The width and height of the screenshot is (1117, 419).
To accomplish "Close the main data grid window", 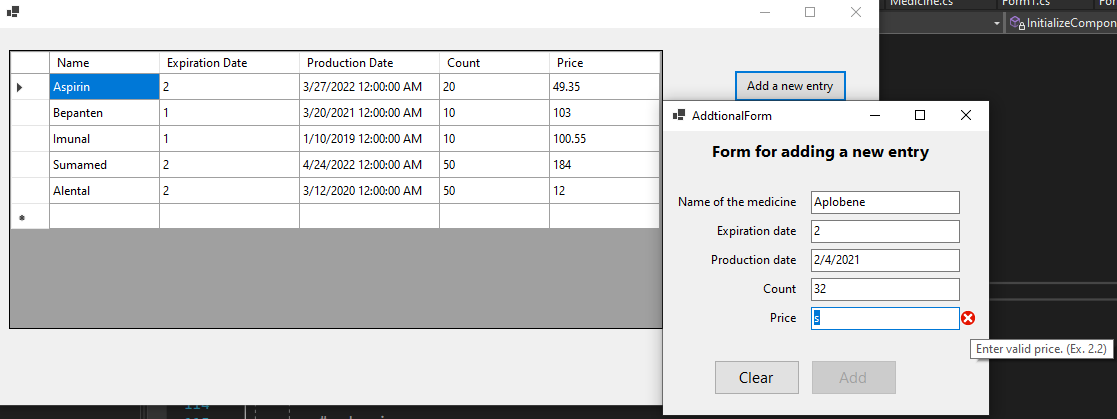I will coord(856,12).
